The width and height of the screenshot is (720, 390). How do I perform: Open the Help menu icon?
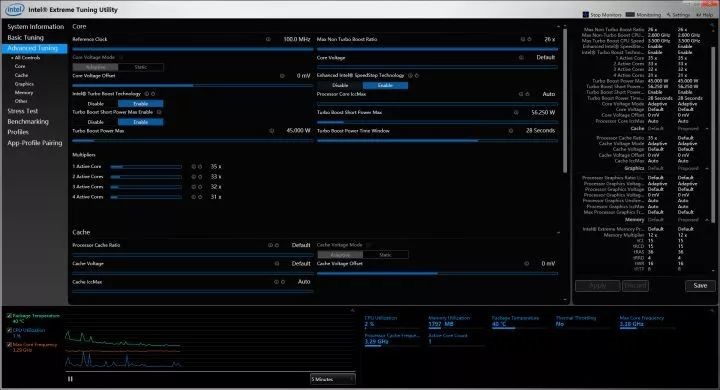pyautogui.click(x=698, y=15)
